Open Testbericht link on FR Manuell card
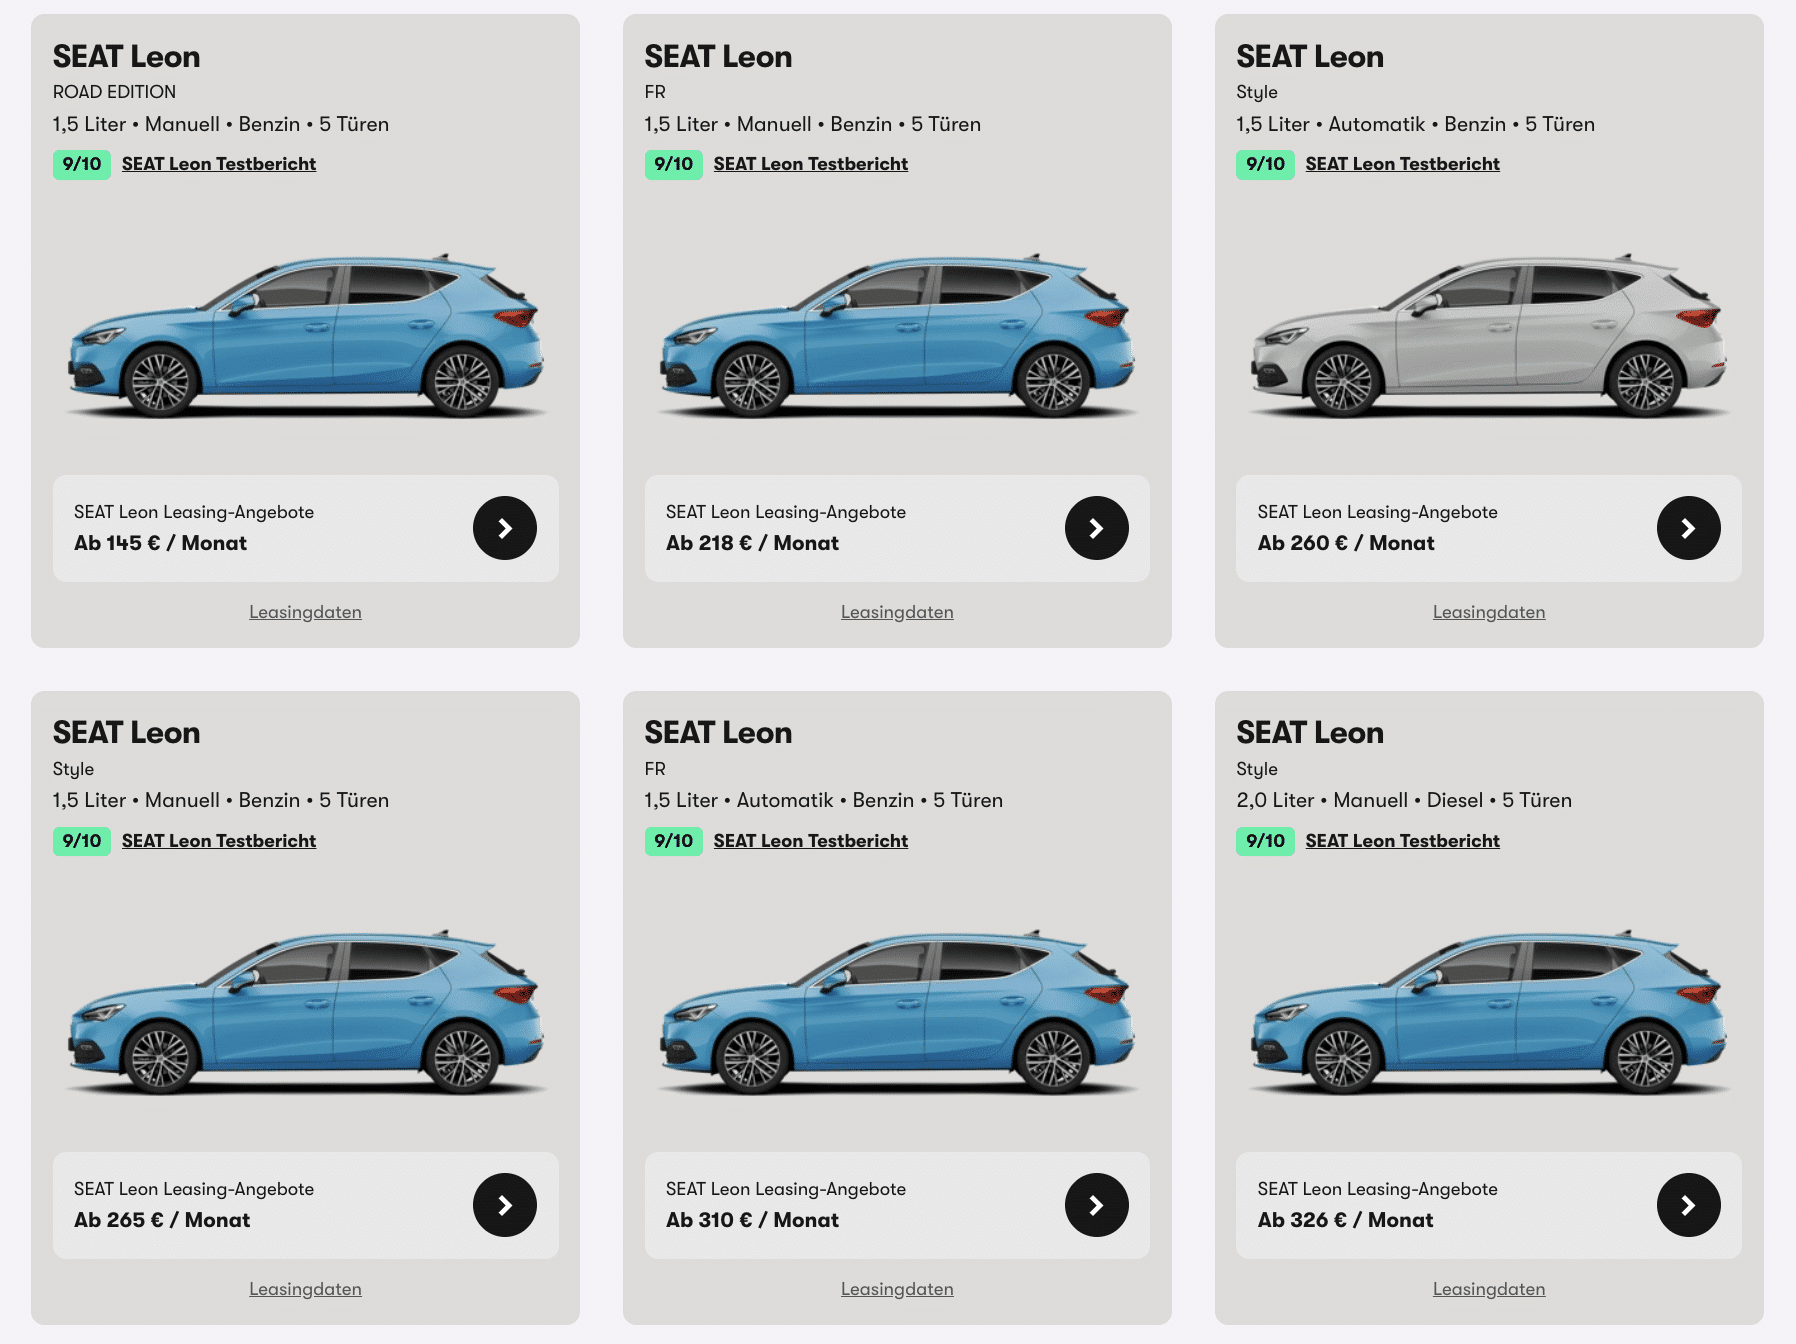 [x=810, y=164]
